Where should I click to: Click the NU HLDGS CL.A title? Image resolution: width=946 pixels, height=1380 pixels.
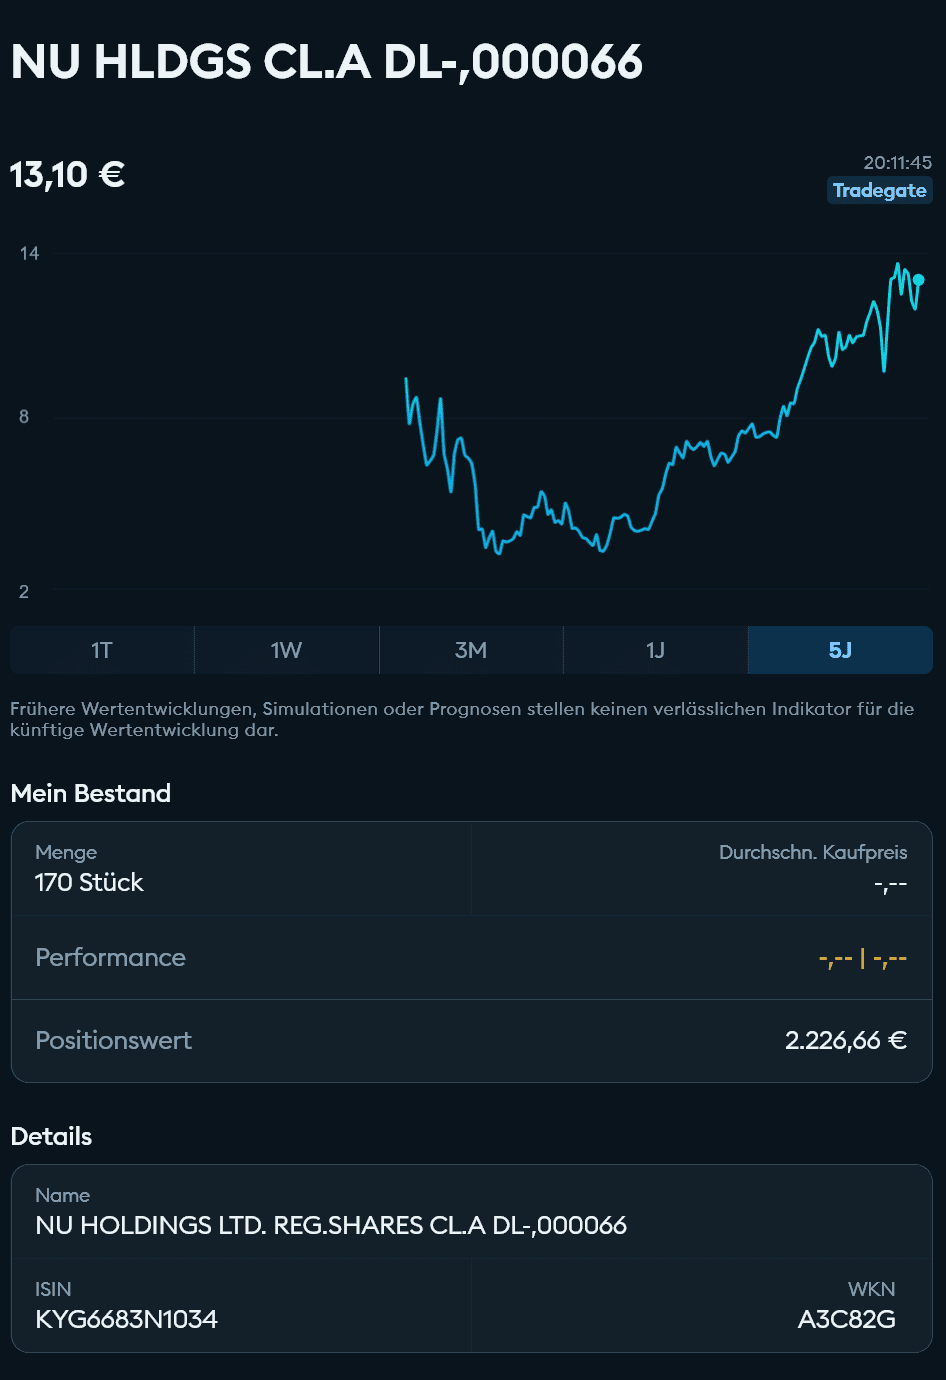click(x=327, y=62)
